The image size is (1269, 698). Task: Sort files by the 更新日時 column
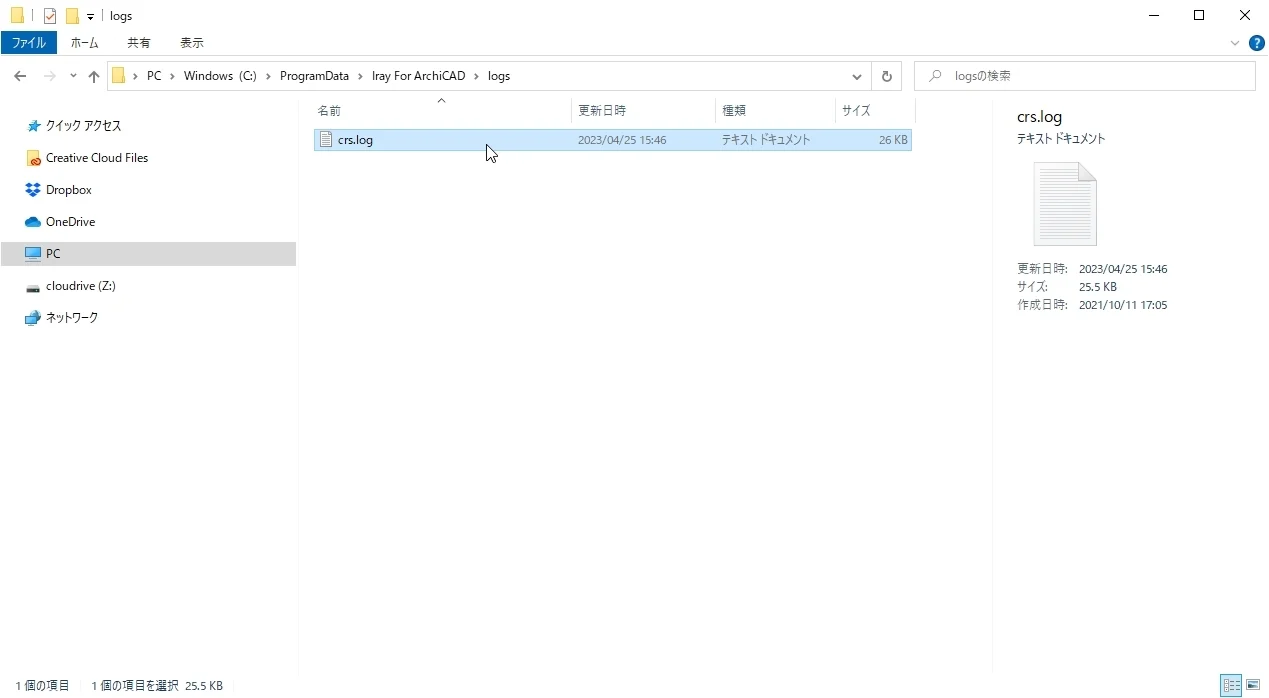pos(644,111)
